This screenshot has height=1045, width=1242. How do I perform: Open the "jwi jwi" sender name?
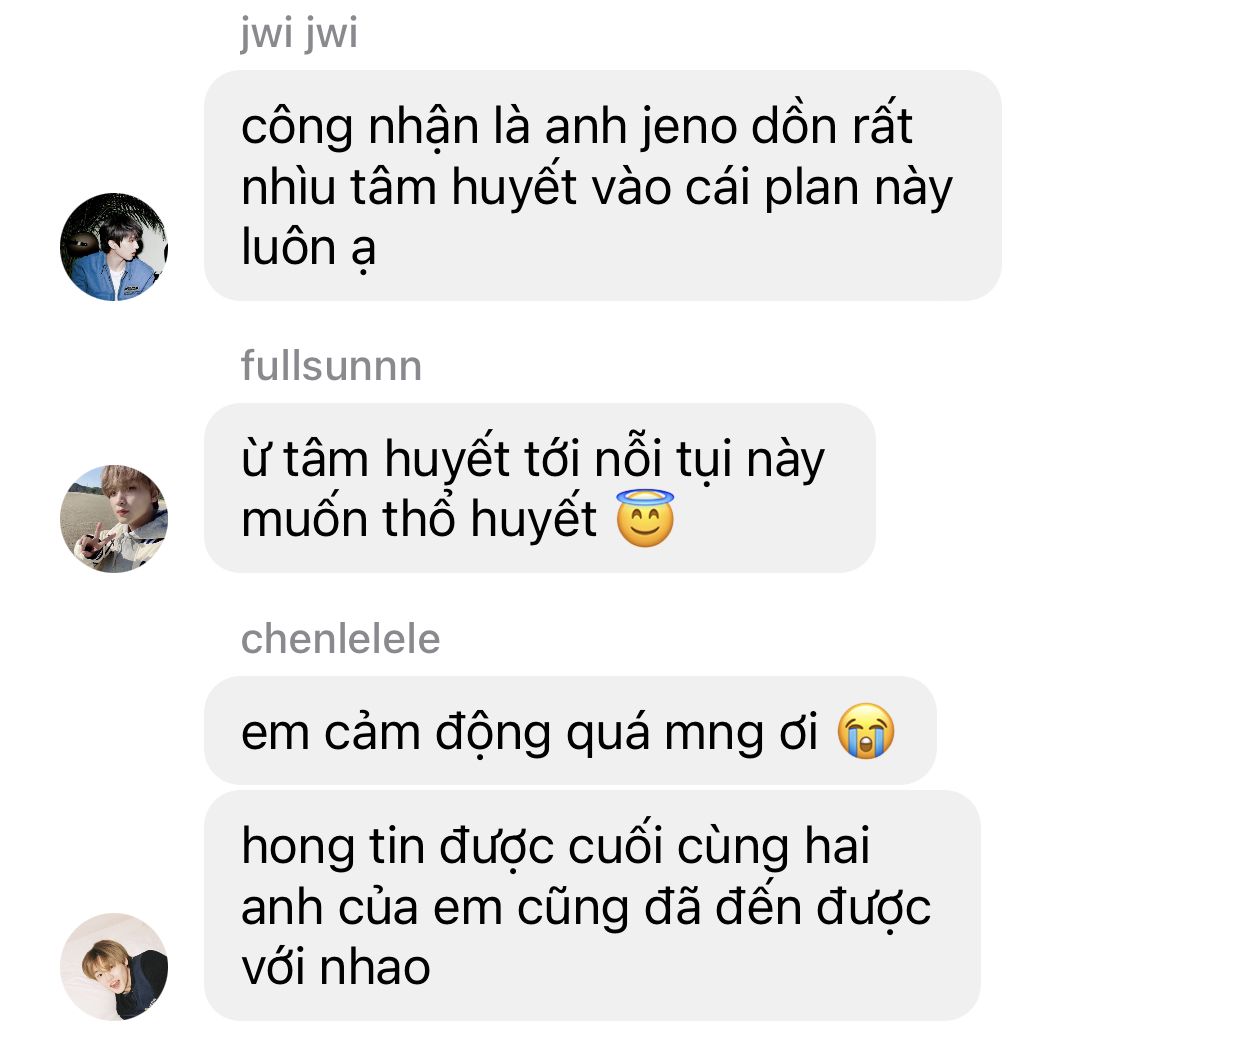pyautogui.click(x=299, y=32)
